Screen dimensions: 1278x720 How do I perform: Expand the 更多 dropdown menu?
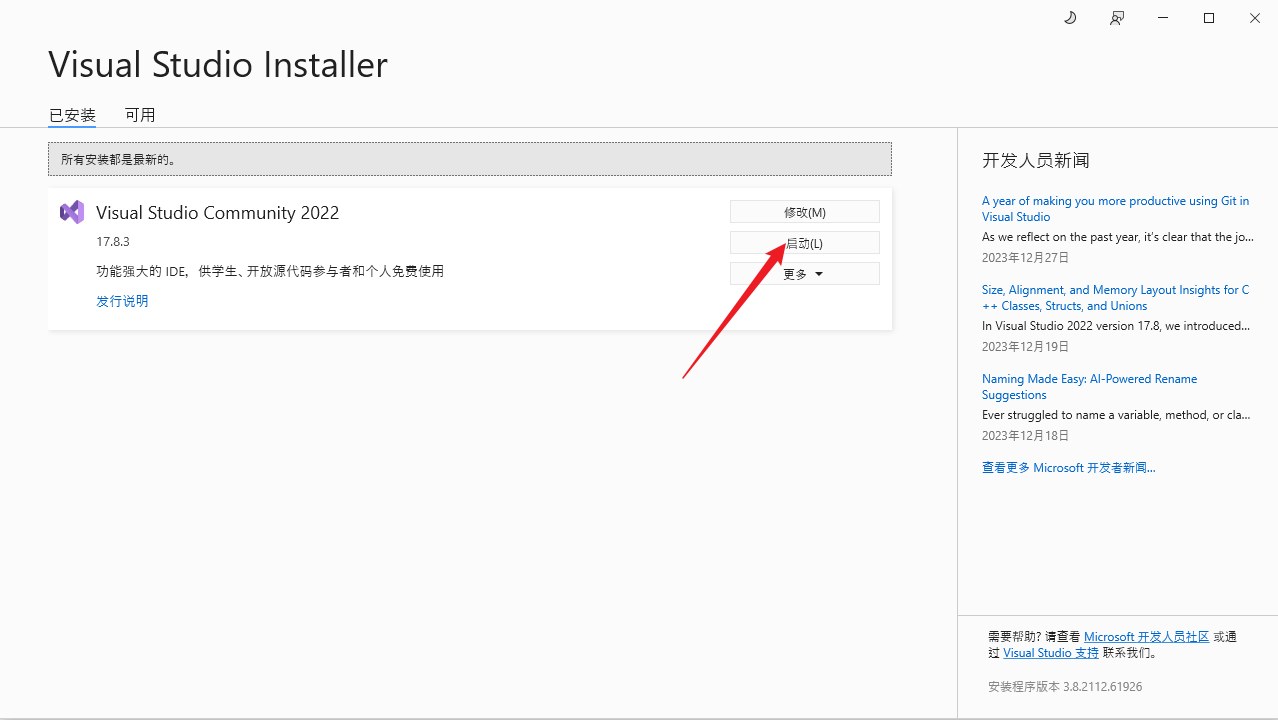pos(804,274)
